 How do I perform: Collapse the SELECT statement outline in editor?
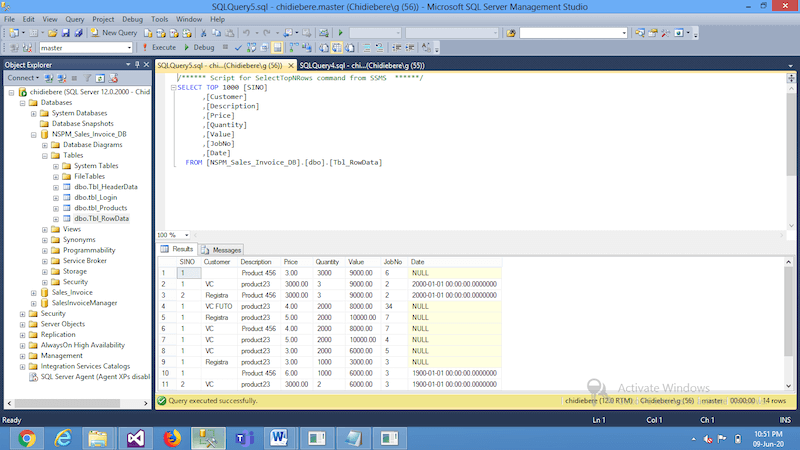click(173, 88)
